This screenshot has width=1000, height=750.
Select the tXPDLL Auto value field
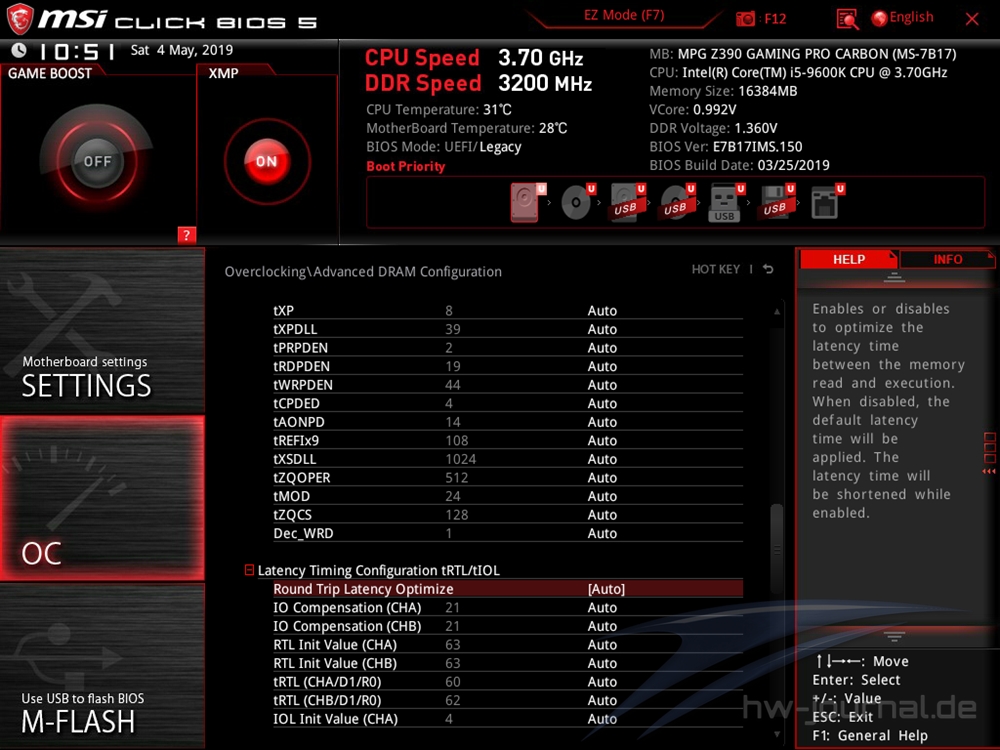602,329
